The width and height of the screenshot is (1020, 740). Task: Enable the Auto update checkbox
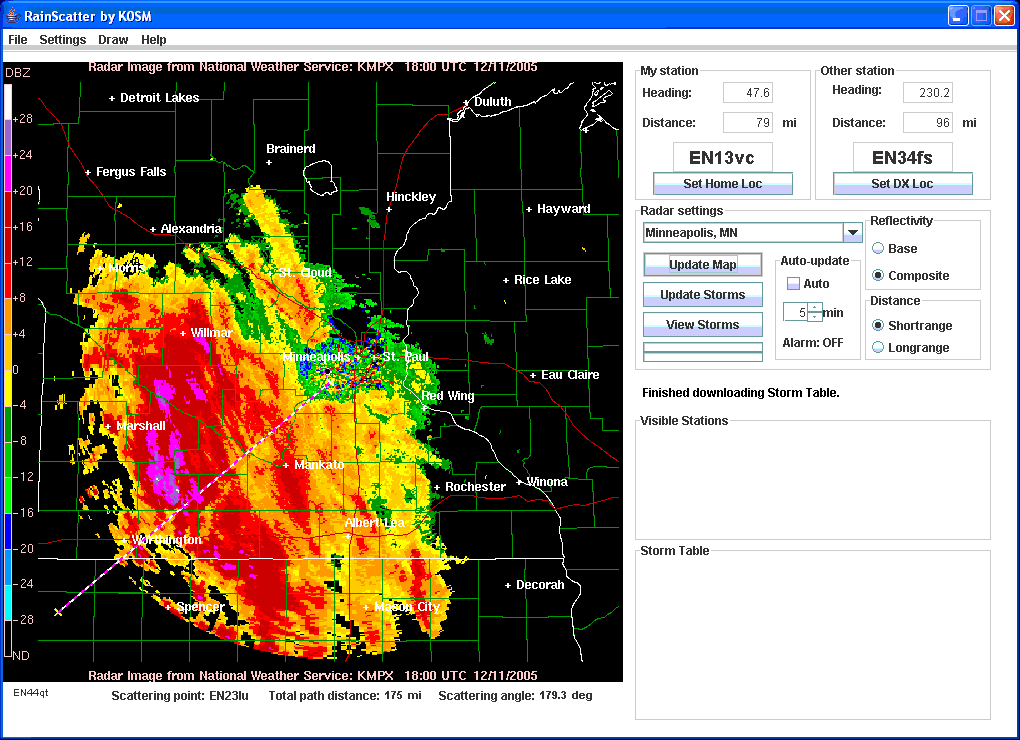click(x=793, y=284)
